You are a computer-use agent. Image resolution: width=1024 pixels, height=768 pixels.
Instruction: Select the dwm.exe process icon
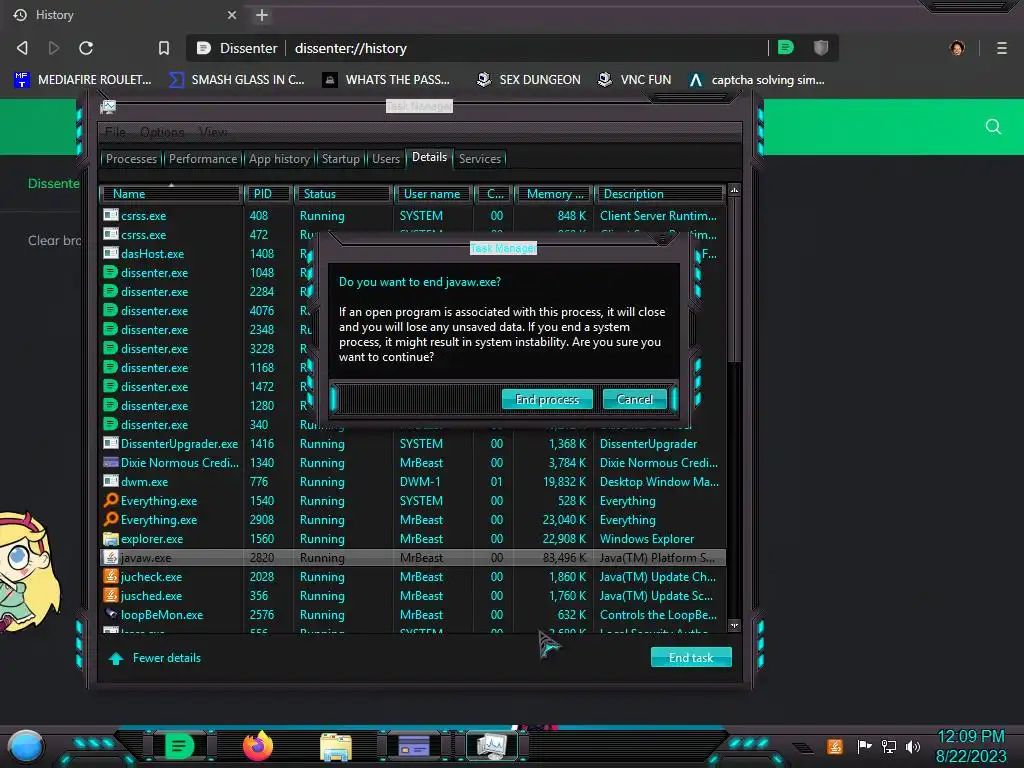pos(111,481)
